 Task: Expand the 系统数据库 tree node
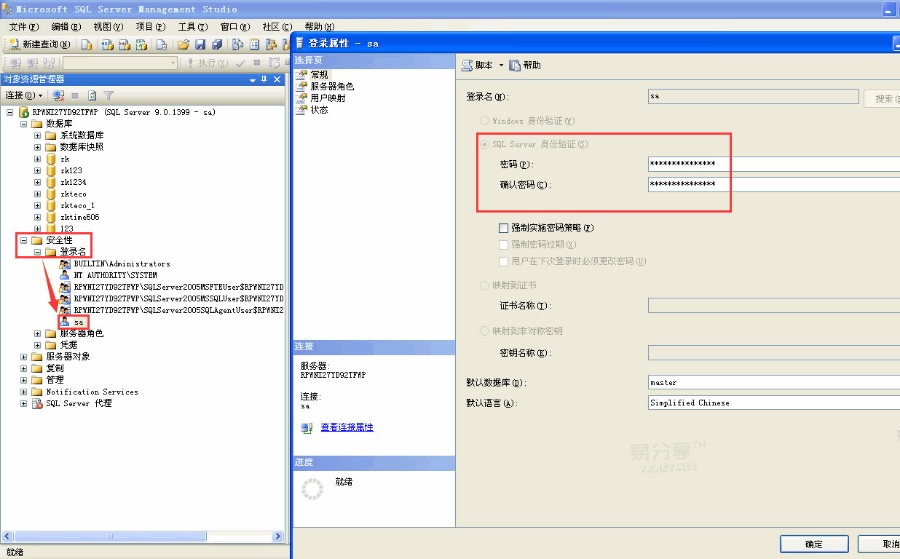[37, 135]
